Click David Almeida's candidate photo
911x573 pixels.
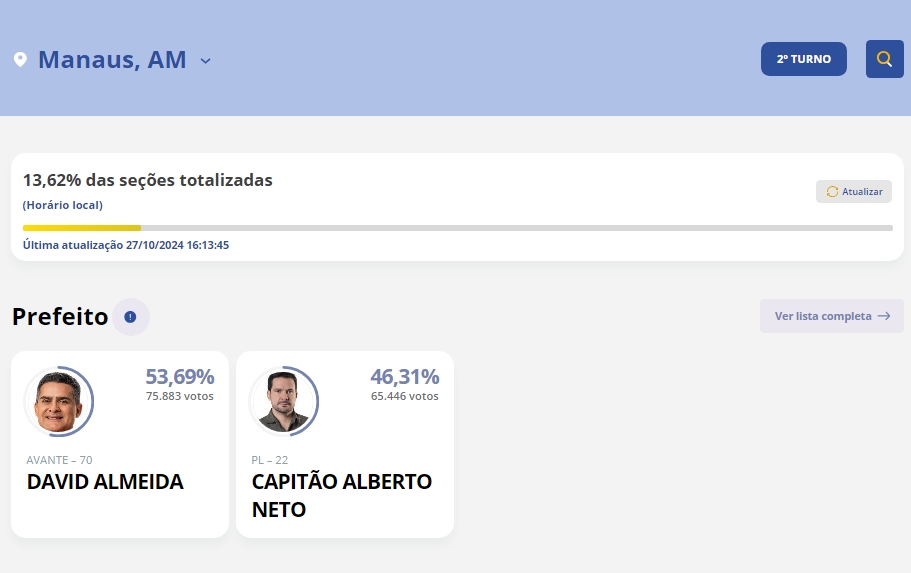(x=58, y=402)
